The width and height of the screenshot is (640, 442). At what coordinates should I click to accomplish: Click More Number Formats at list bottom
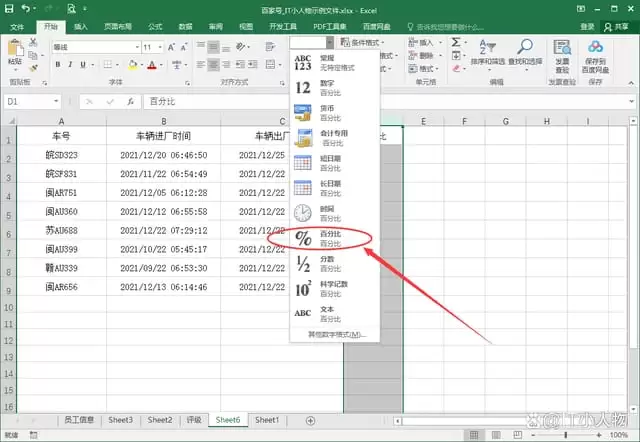[337, 335]
